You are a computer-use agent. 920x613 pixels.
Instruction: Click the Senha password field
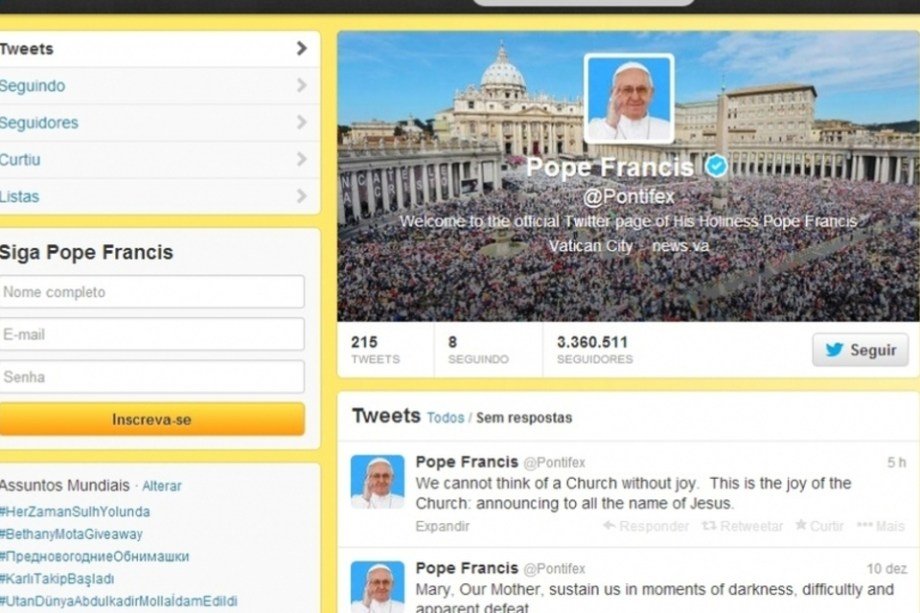pyautogui.click(x=152, y=377)
